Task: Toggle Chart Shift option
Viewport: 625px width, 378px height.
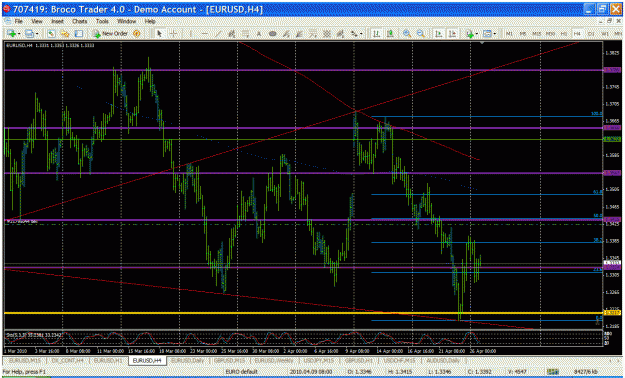Action: point(452,34)
